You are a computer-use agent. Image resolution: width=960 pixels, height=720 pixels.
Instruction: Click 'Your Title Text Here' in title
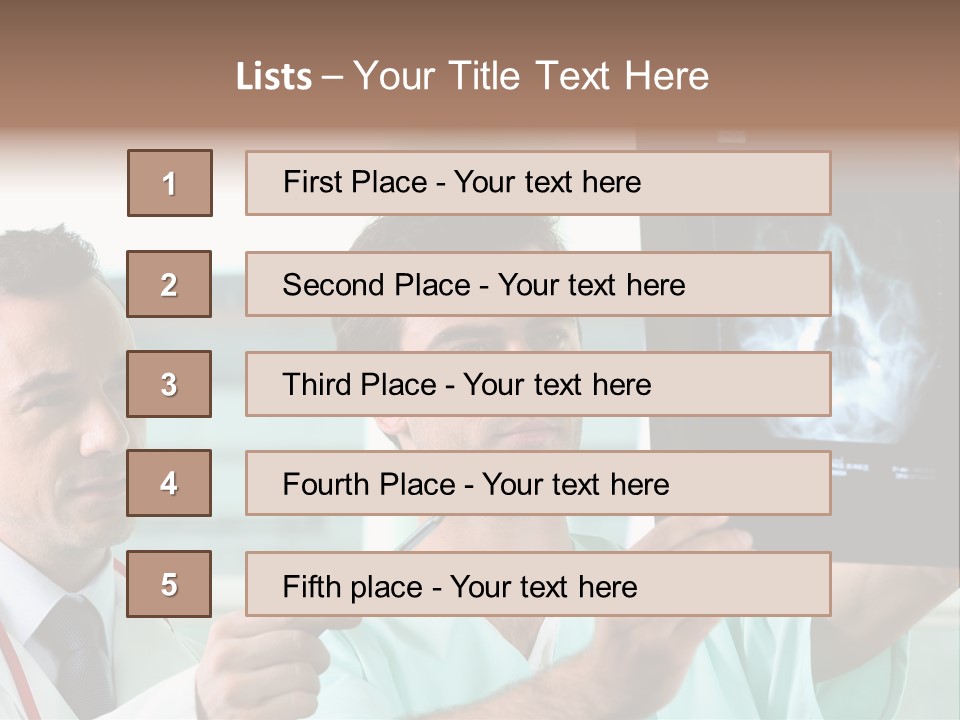(531, 77)
